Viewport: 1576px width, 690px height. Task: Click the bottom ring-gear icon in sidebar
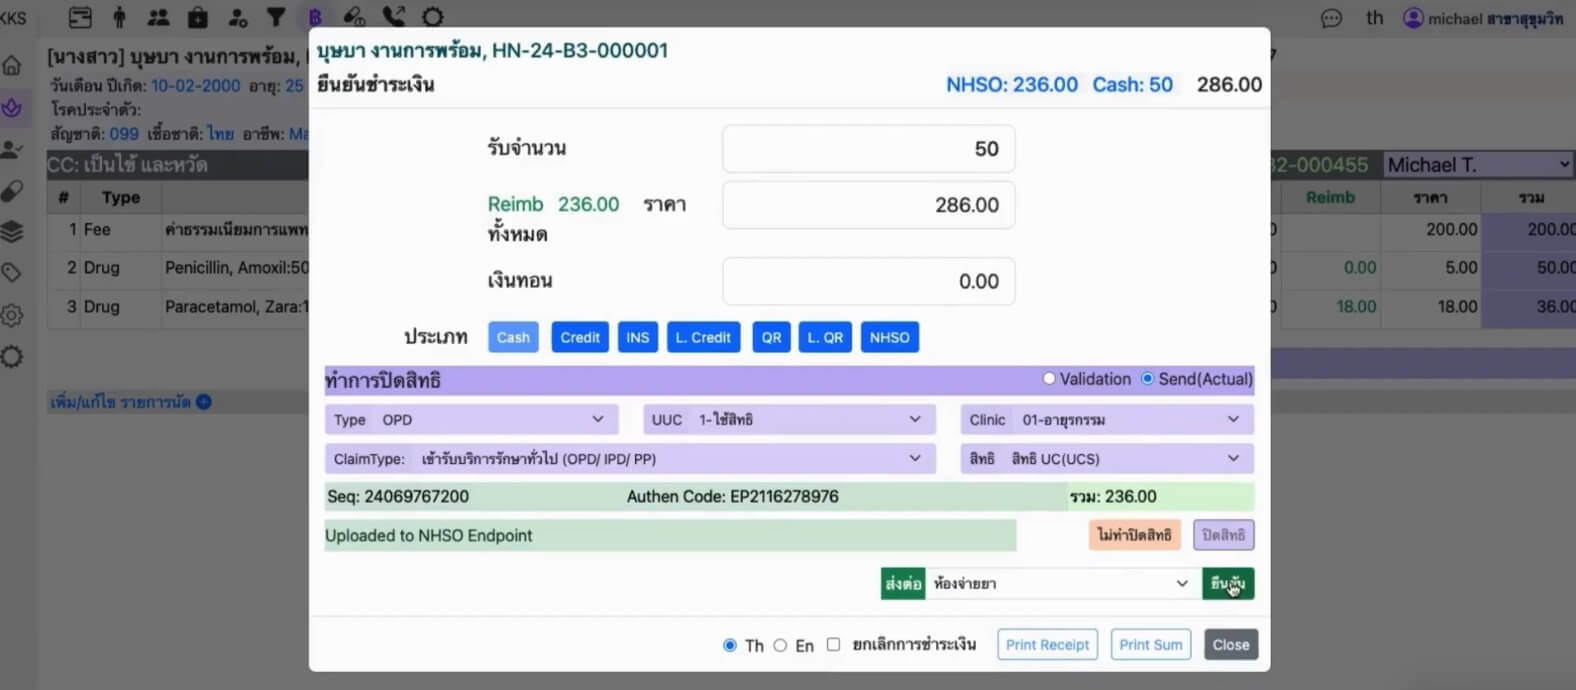[x=12, y=357]
